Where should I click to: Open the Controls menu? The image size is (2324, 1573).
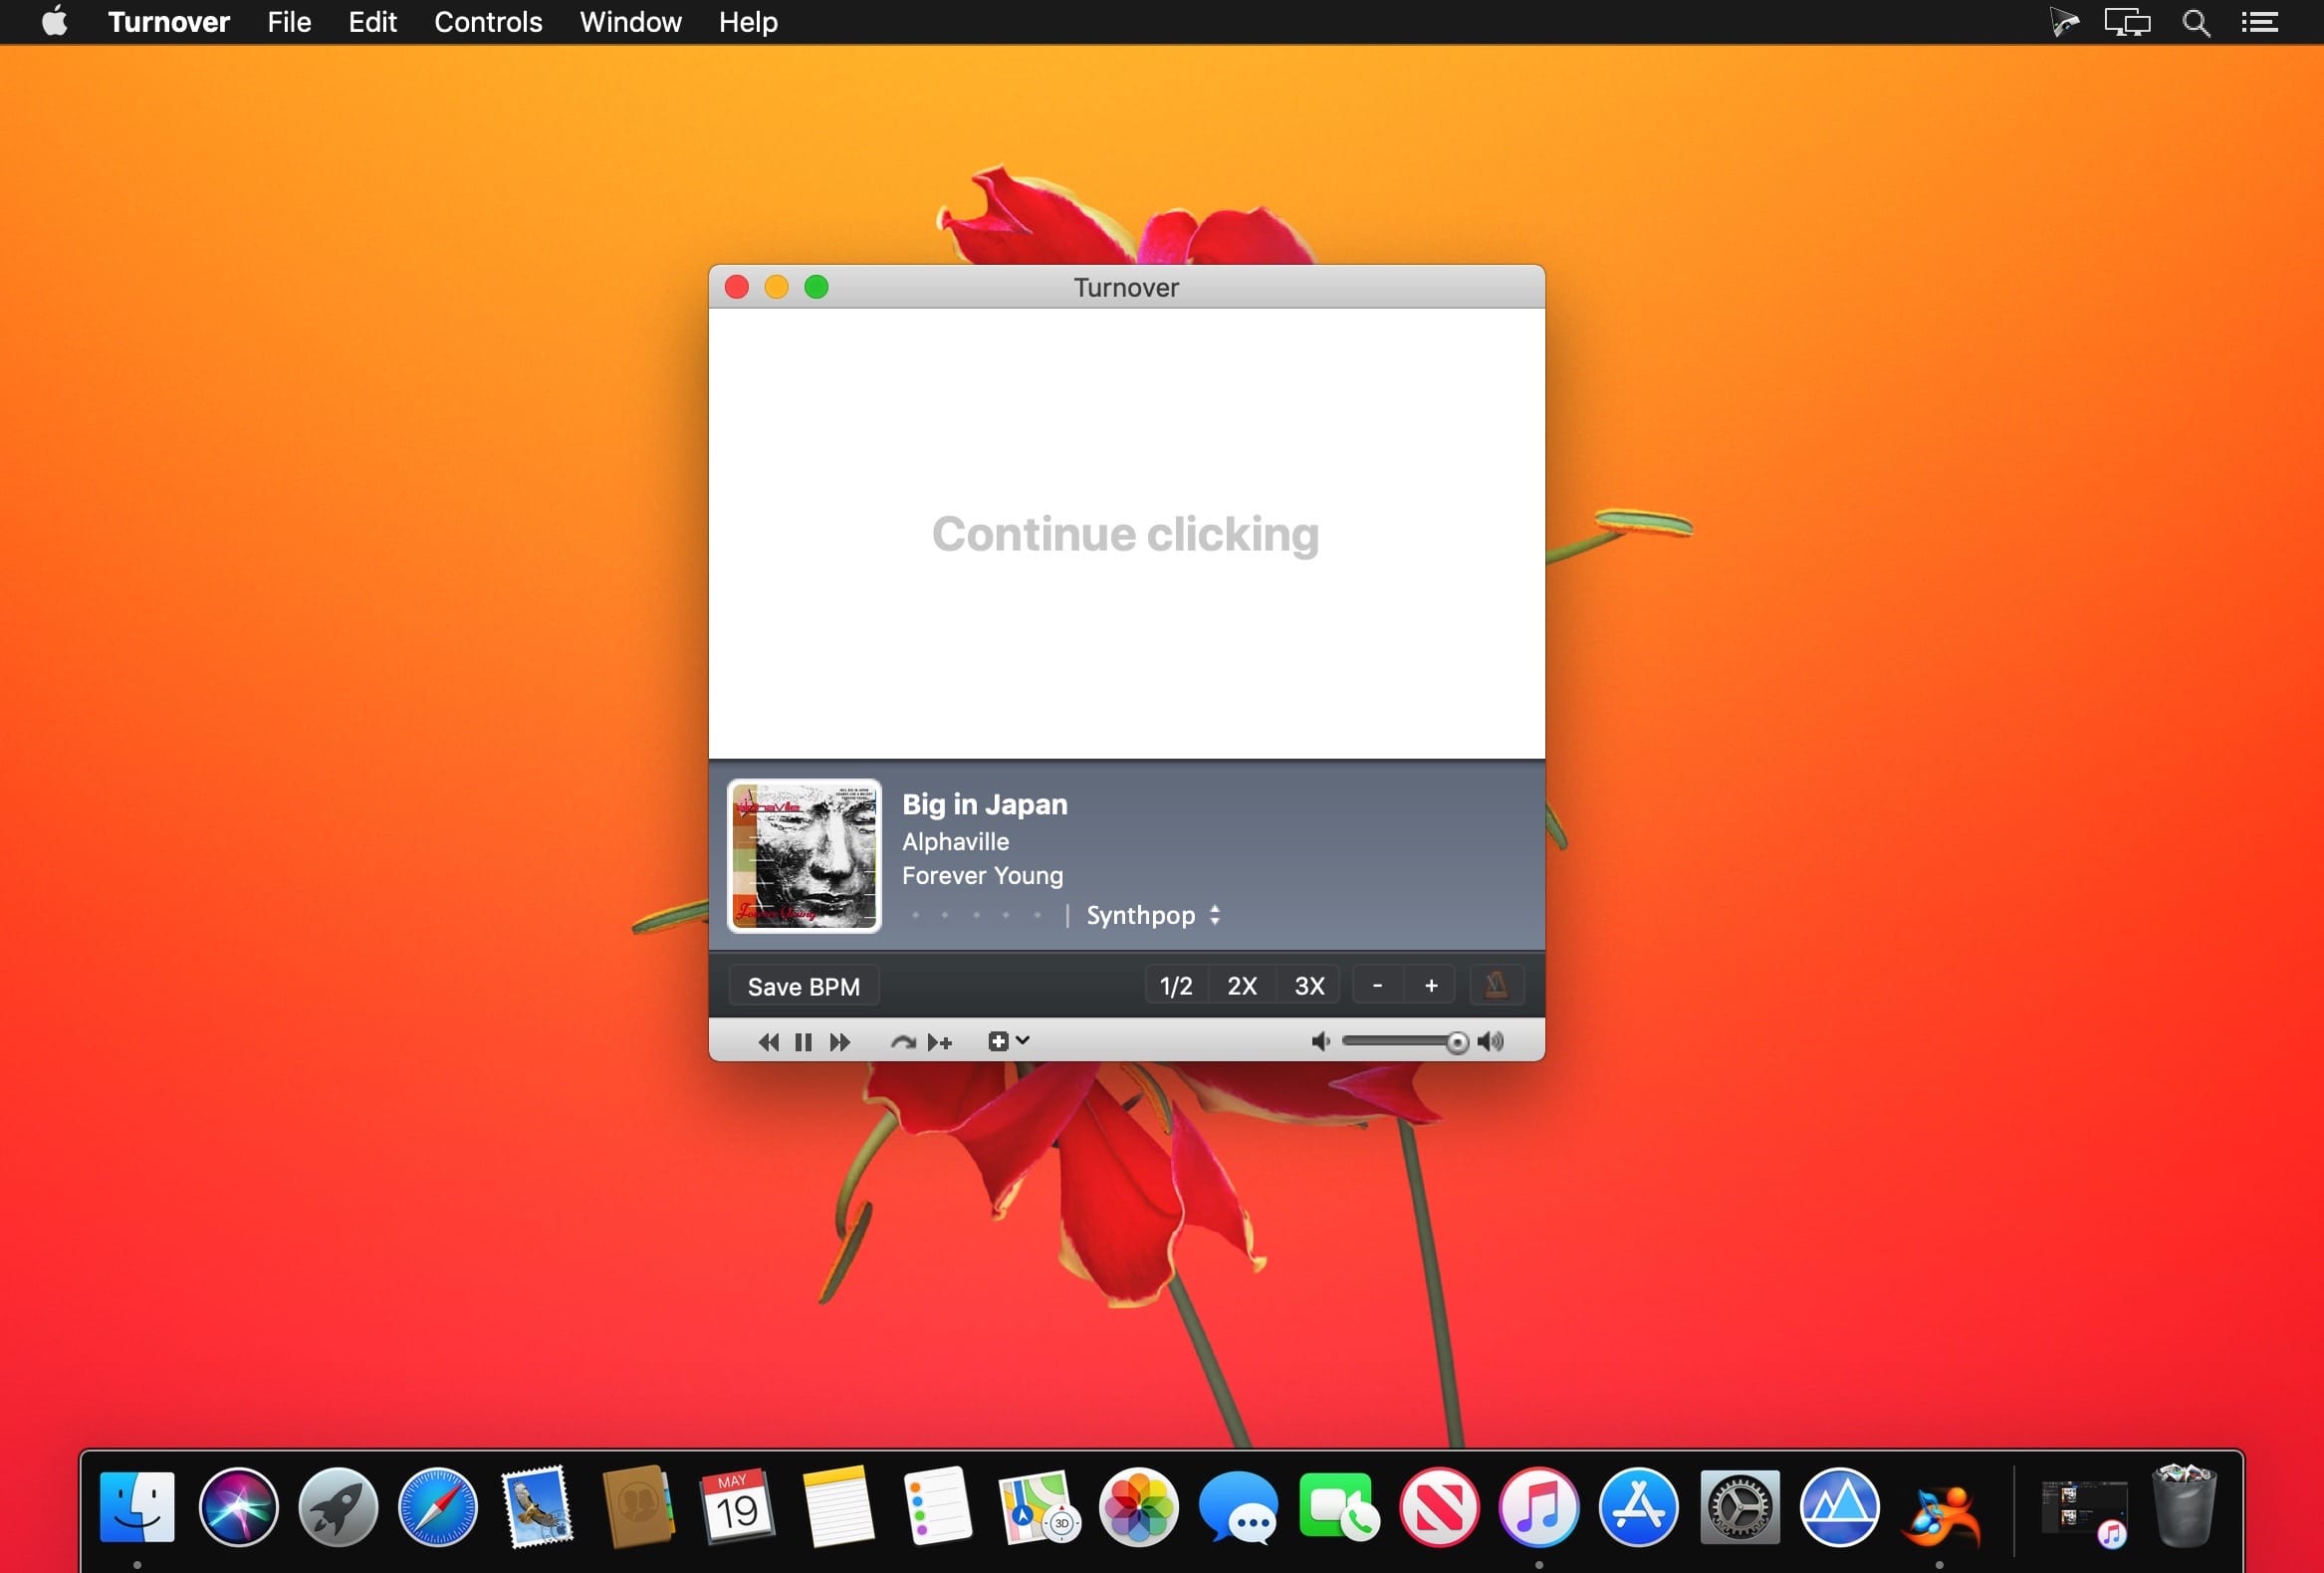point(488,22)
